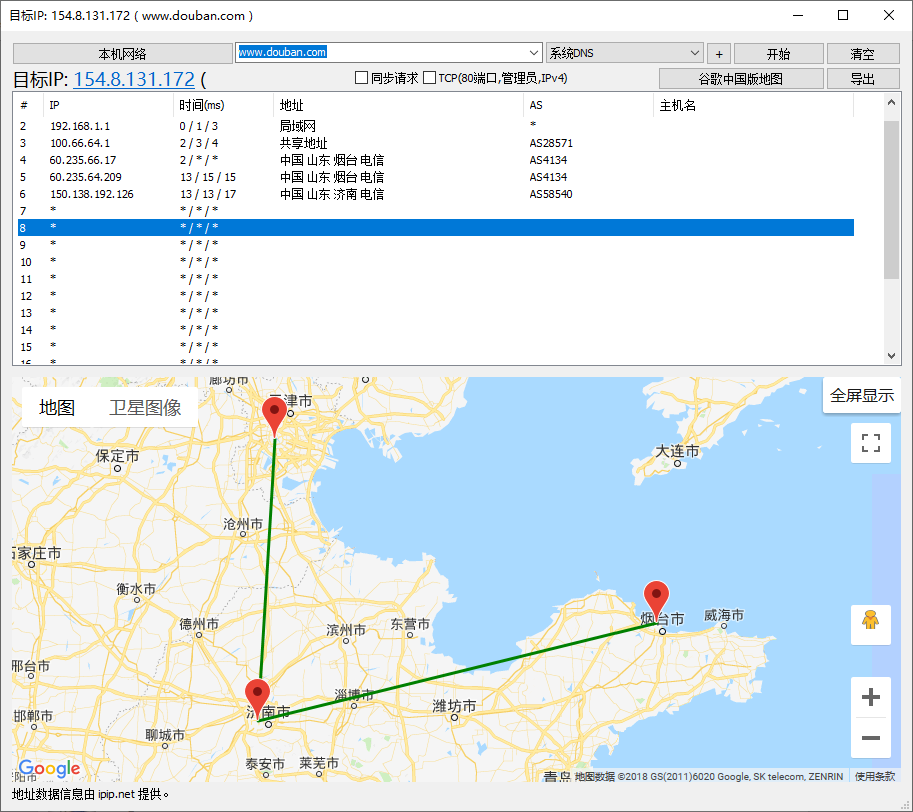Zoom in on the map
This screenshot has height=812, width=913.
(870, 697)
